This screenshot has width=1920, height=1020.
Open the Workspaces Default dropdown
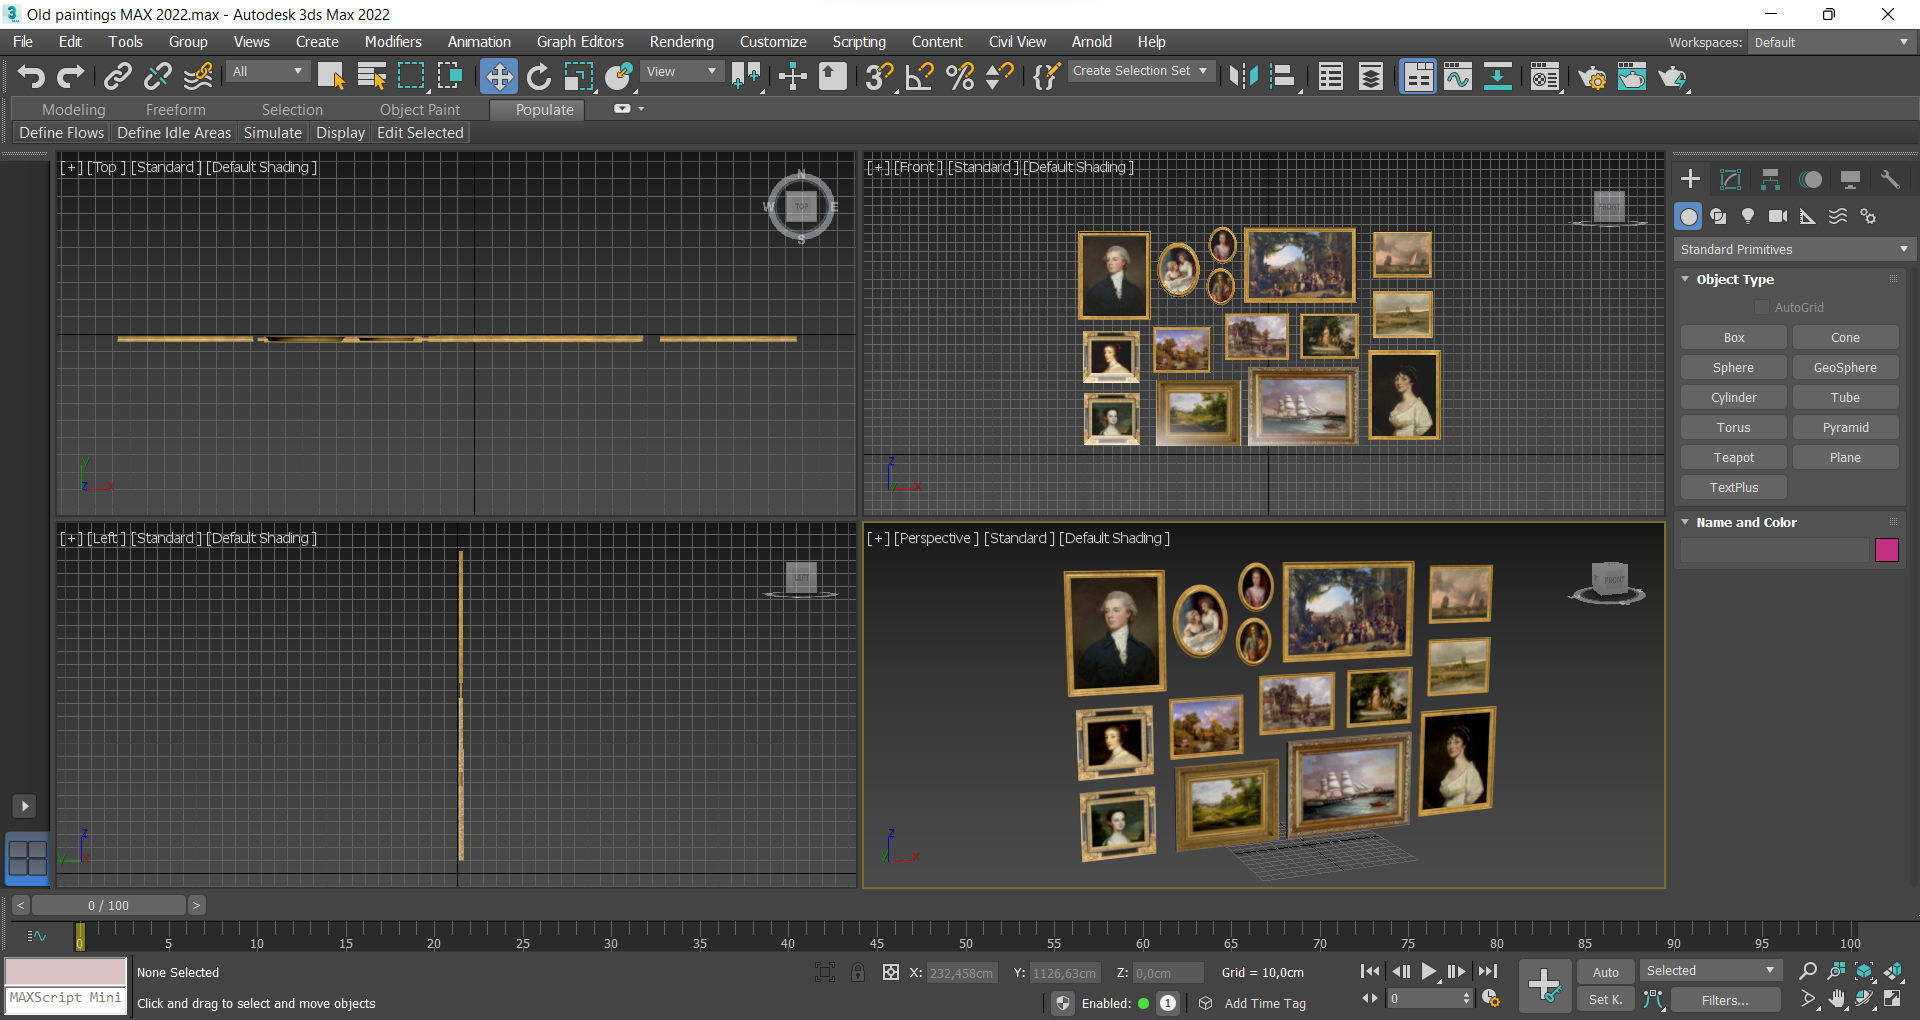tap(1831, 42)
